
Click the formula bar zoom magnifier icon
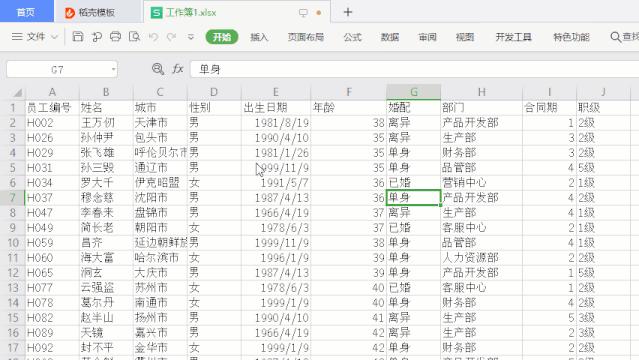click(158, 69)
